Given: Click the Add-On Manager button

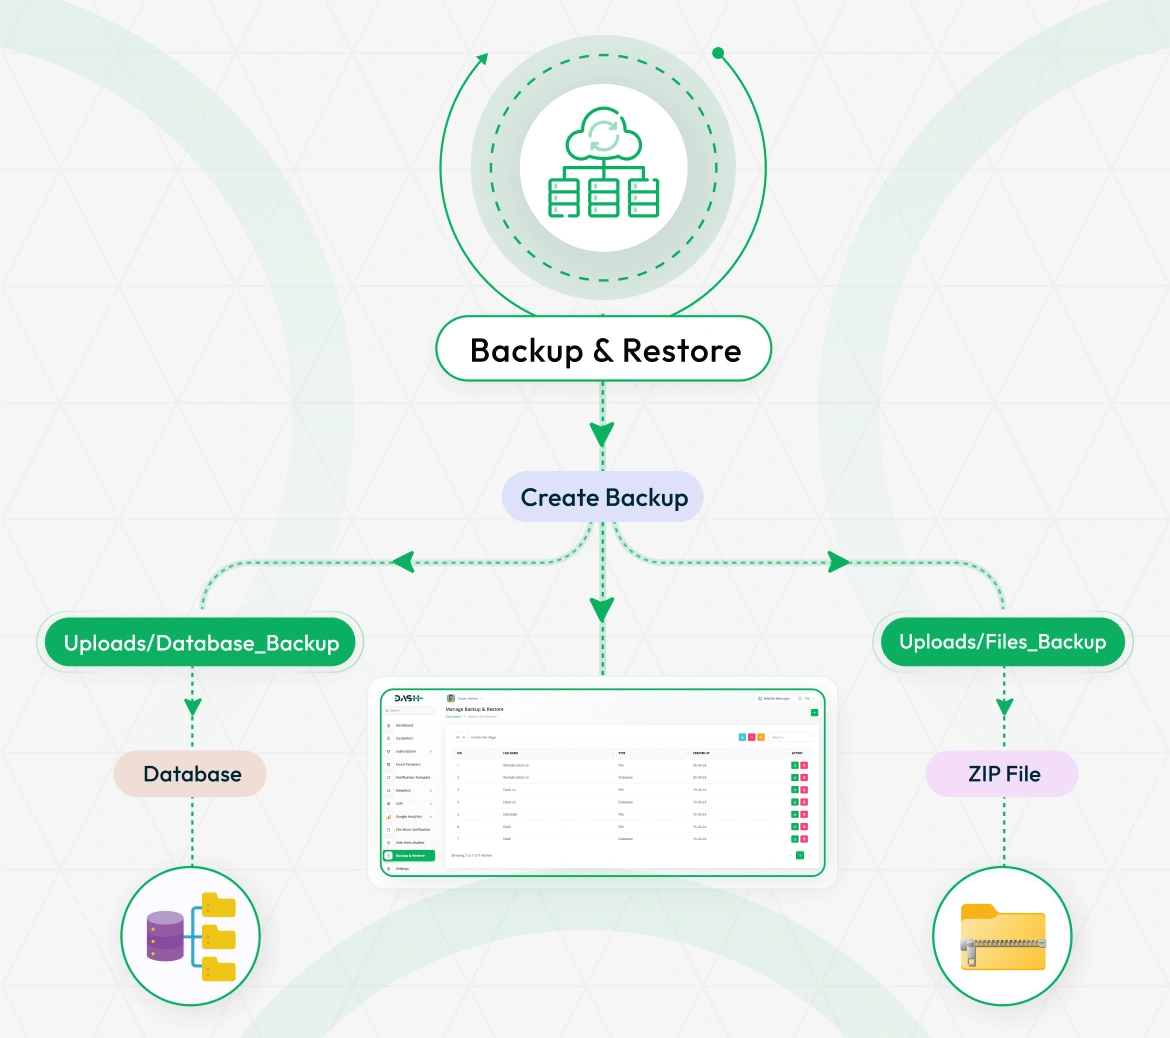Looking at the screenshot, I should [x=775, y=697].
